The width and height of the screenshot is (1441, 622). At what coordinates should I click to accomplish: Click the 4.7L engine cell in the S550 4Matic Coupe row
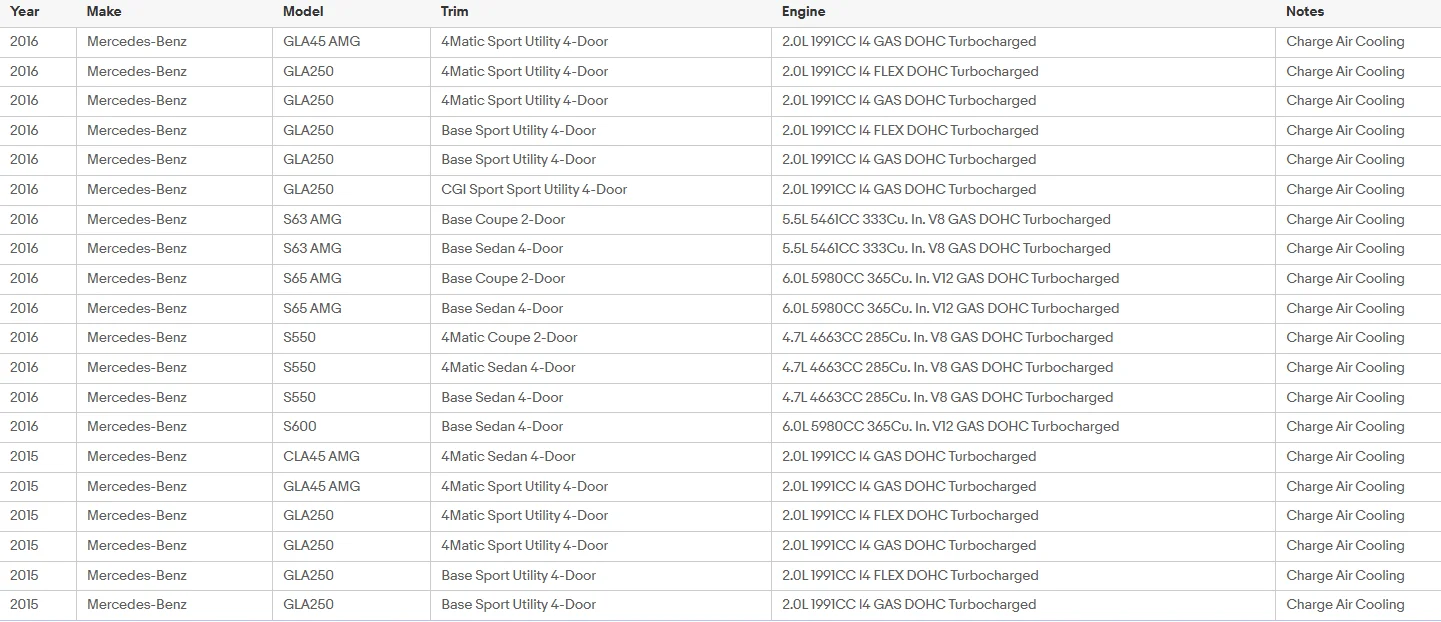[x=947, y=337]
